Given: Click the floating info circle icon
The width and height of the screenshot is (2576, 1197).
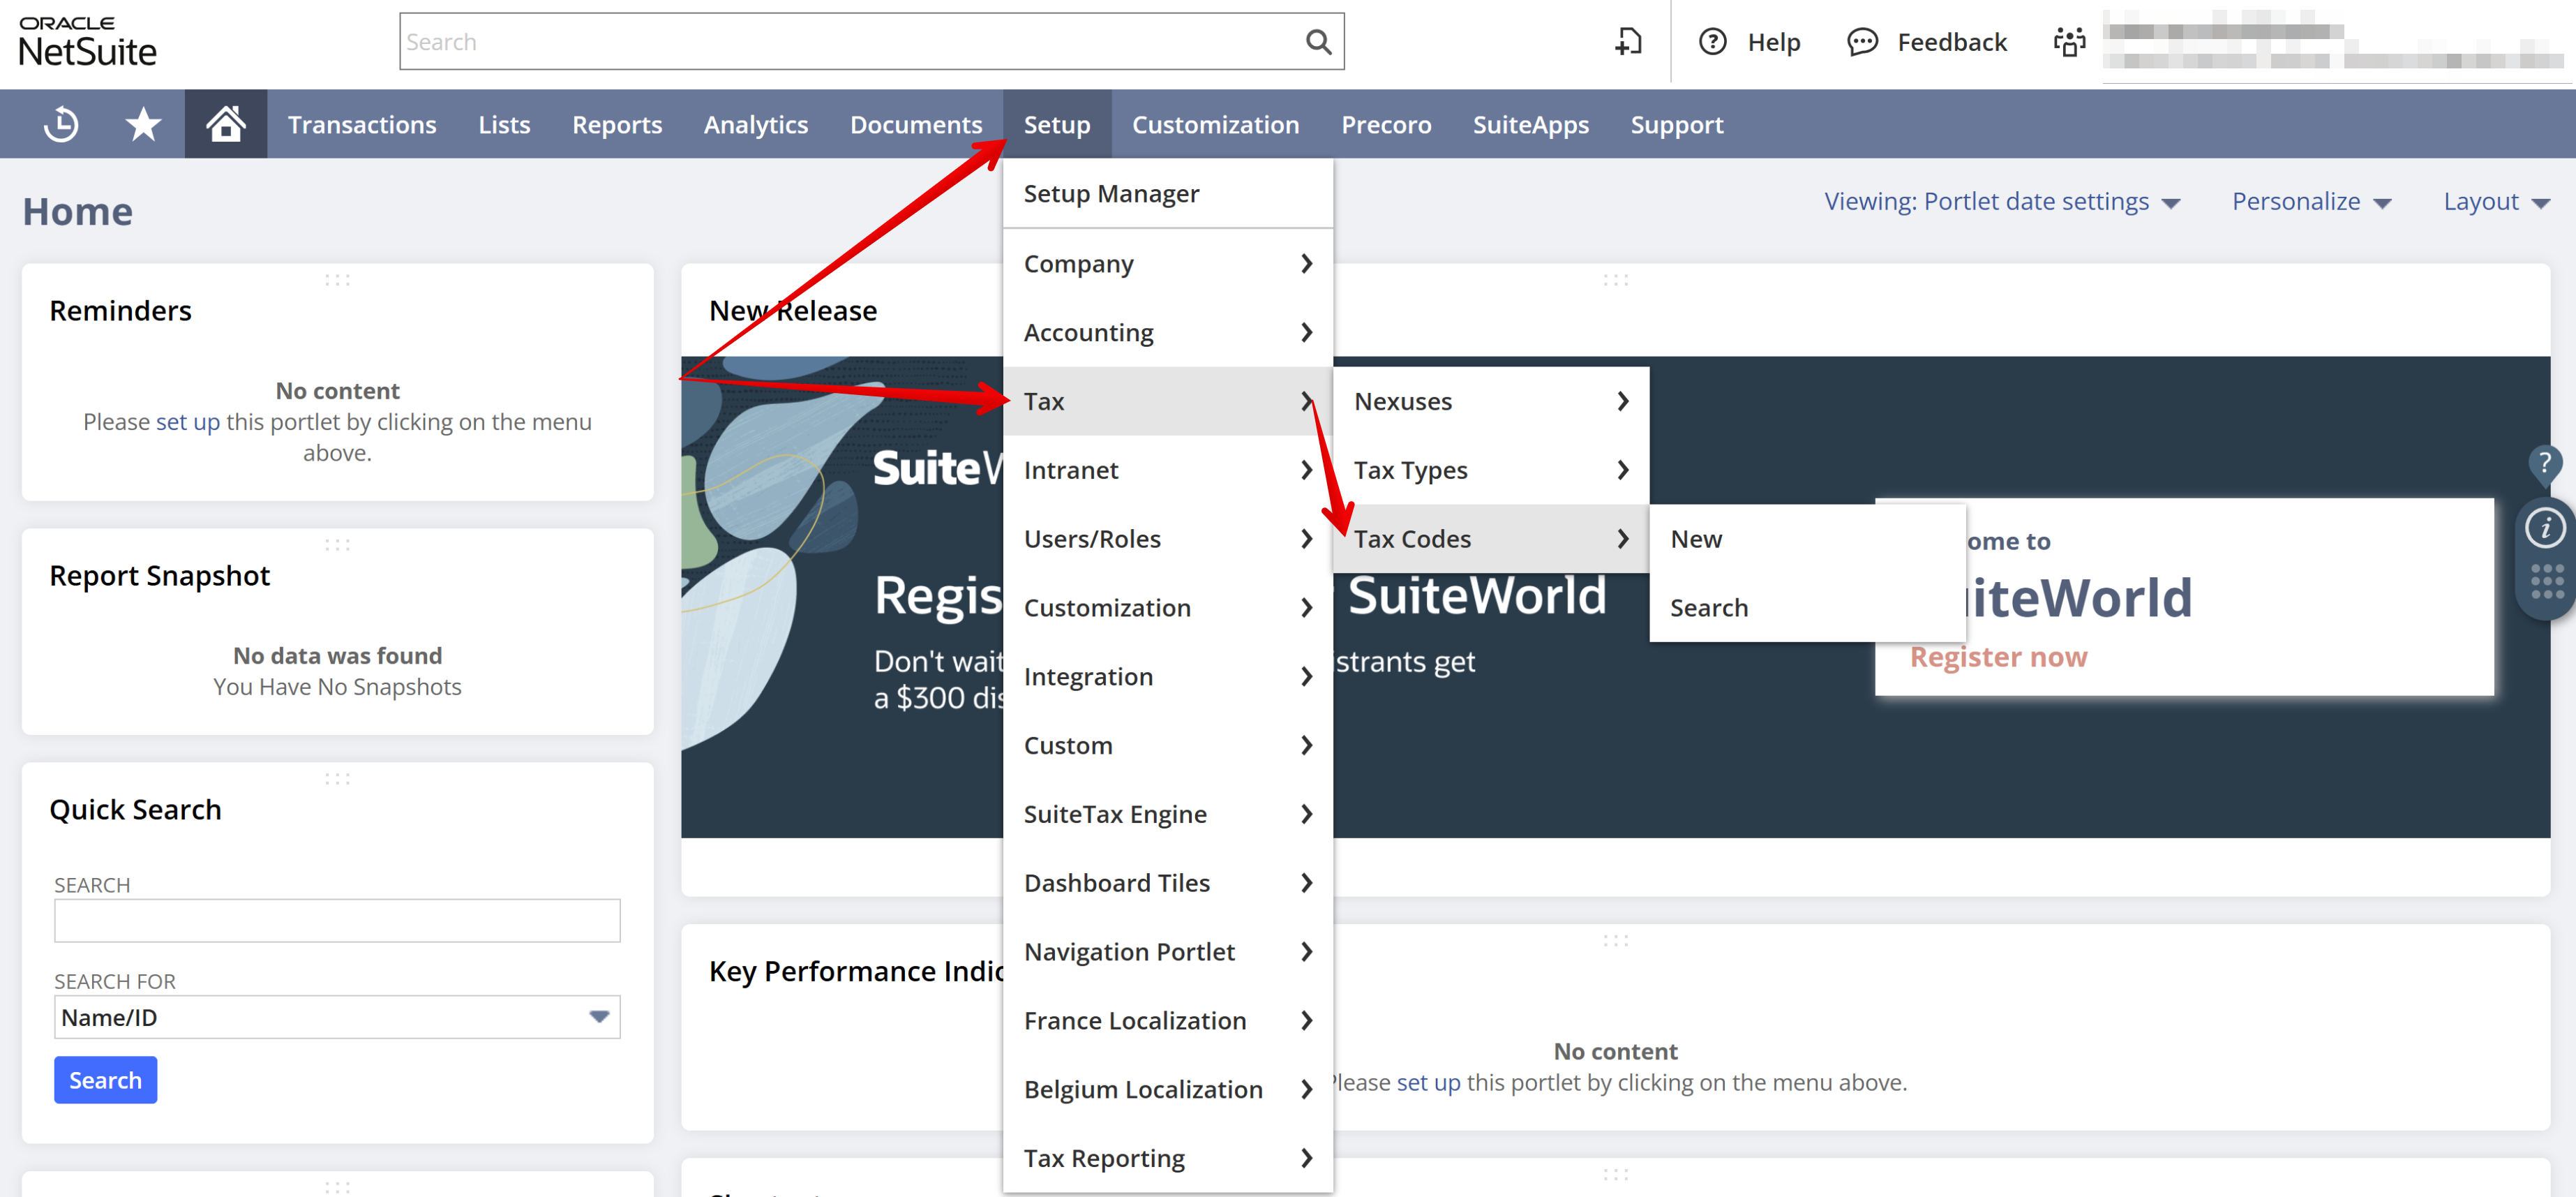Looking at the screenshot, I should point(2545,528).
